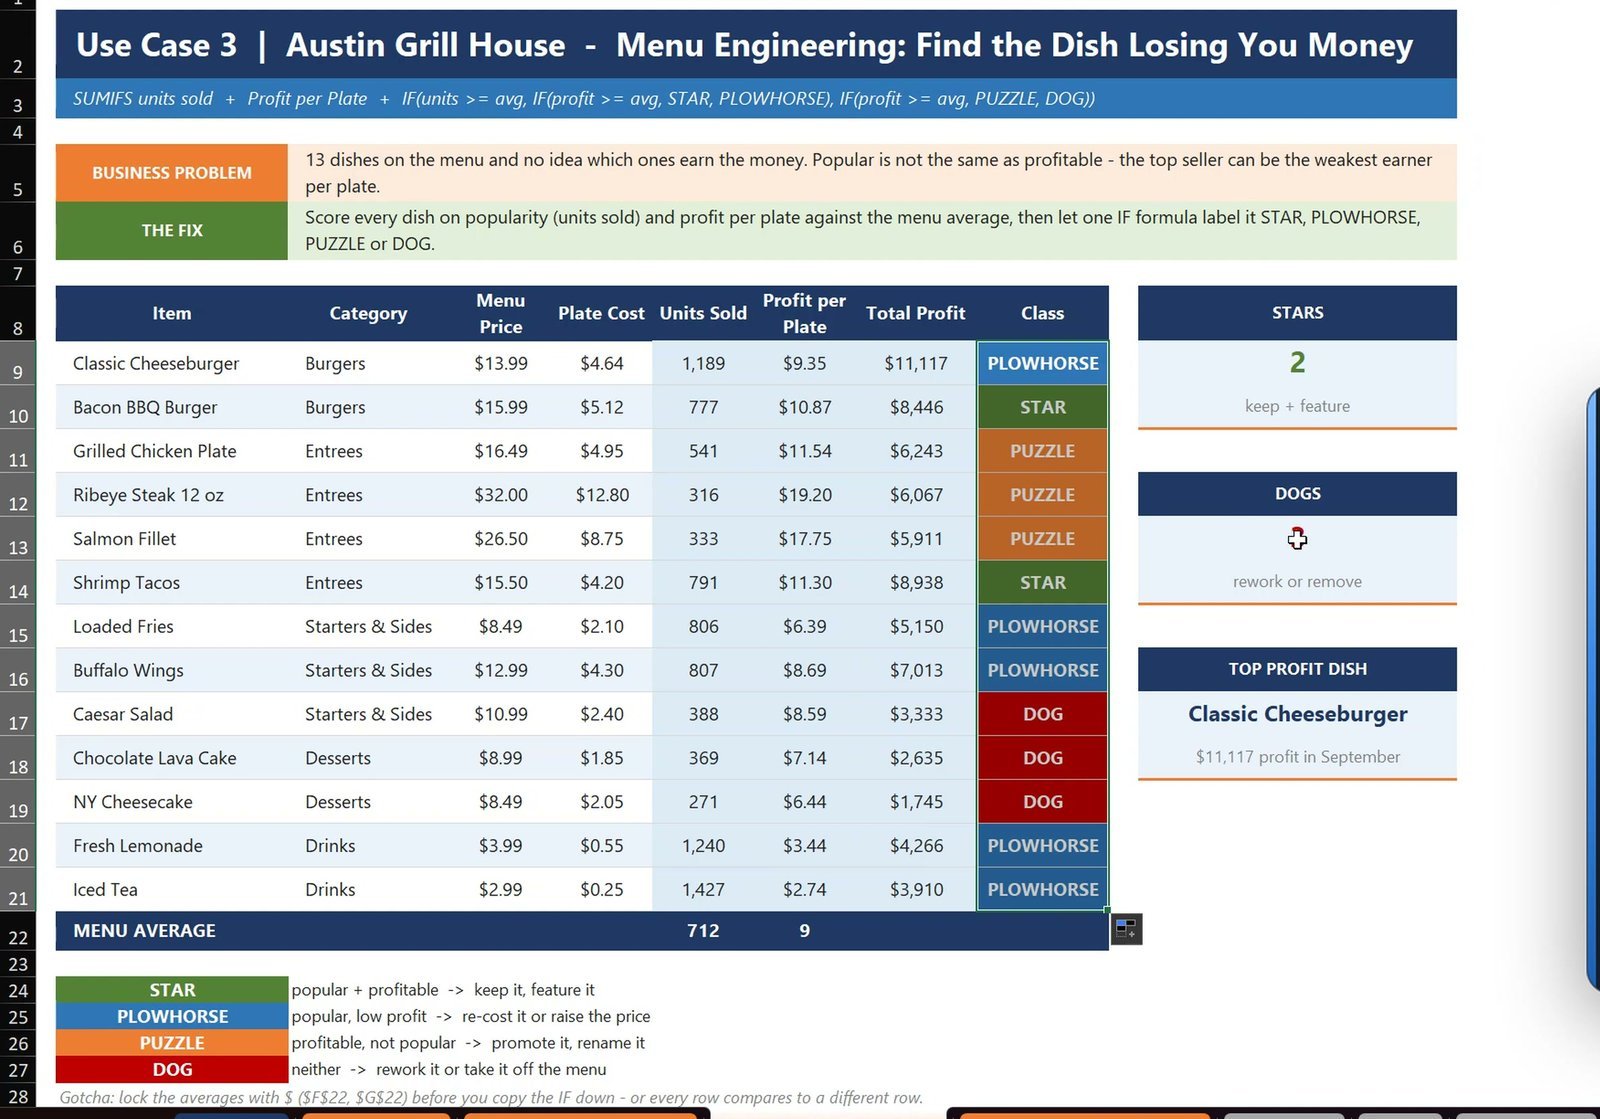Select the Classic Cheeseburger top dish value
This screenshot has width=1600, height=1119.
point(1297,714)
